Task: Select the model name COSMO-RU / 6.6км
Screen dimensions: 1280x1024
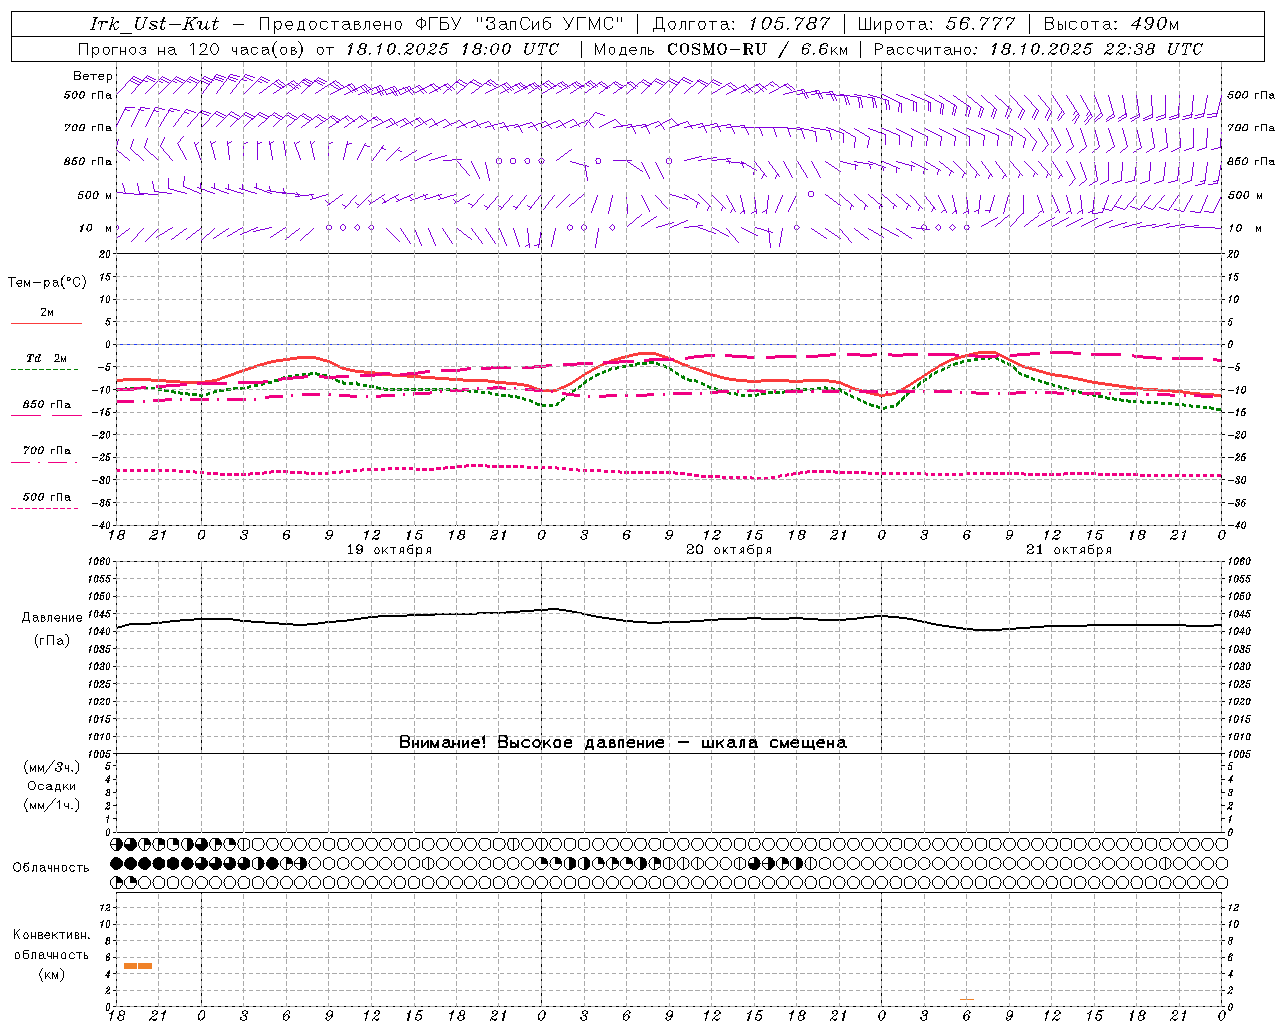Action: tap(758, 49)
